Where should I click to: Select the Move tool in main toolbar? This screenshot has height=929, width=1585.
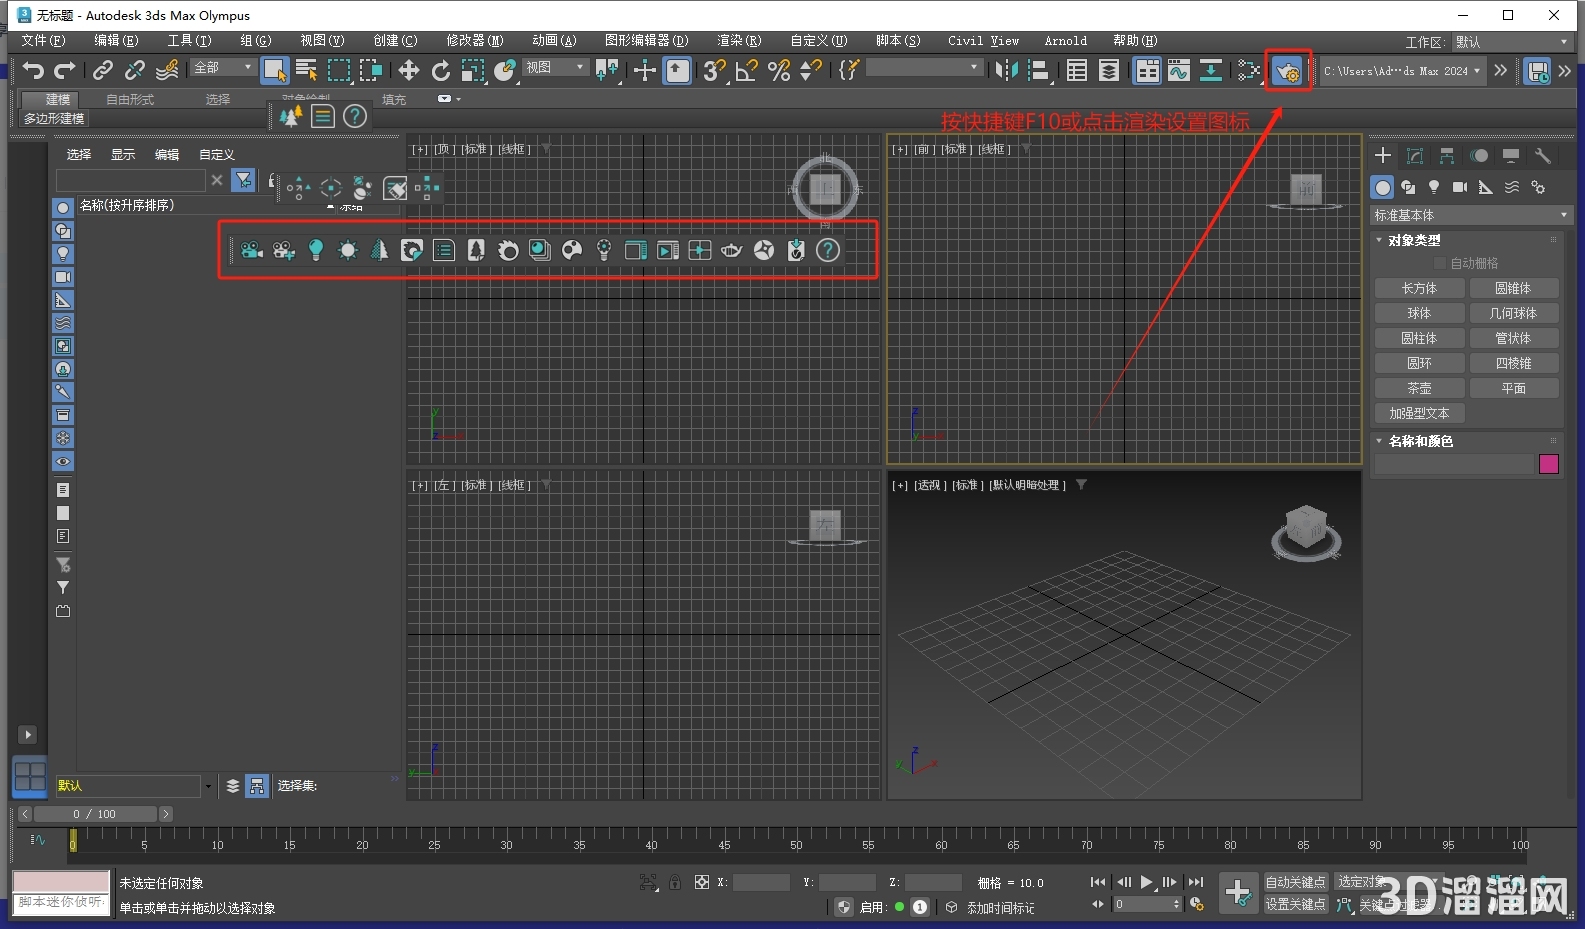[408, 70]
